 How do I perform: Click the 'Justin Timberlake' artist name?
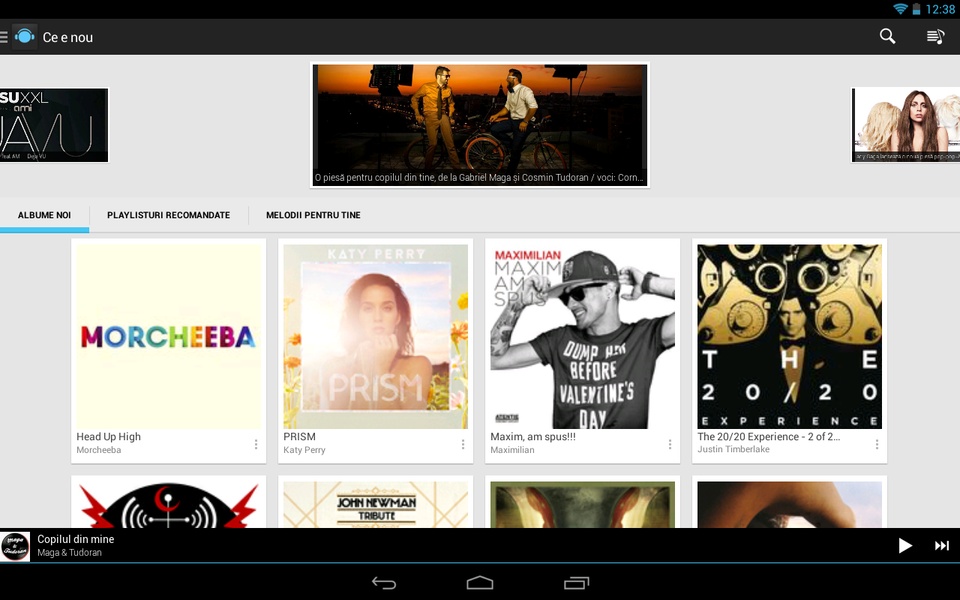pos(733,449)
